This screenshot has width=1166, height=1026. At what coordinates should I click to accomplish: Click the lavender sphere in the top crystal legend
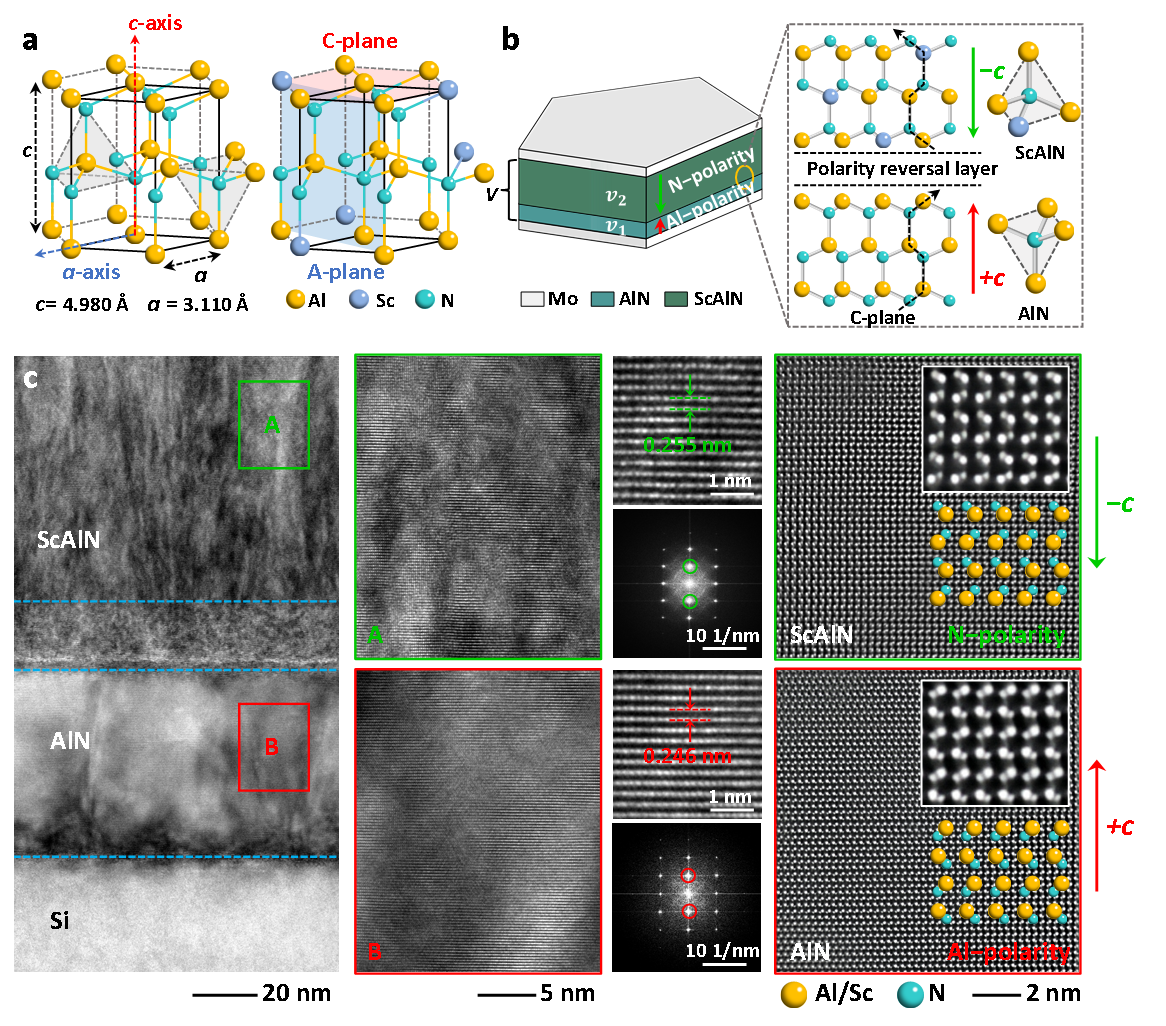pyautogui.click(x=359, y=299)
